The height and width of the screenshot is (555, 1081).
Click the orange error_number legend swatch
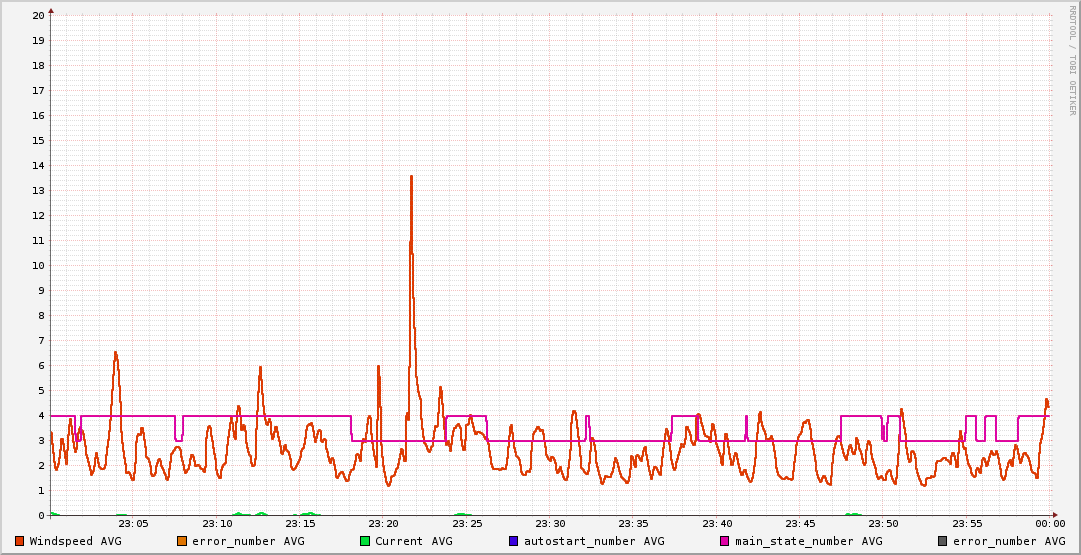182,541
